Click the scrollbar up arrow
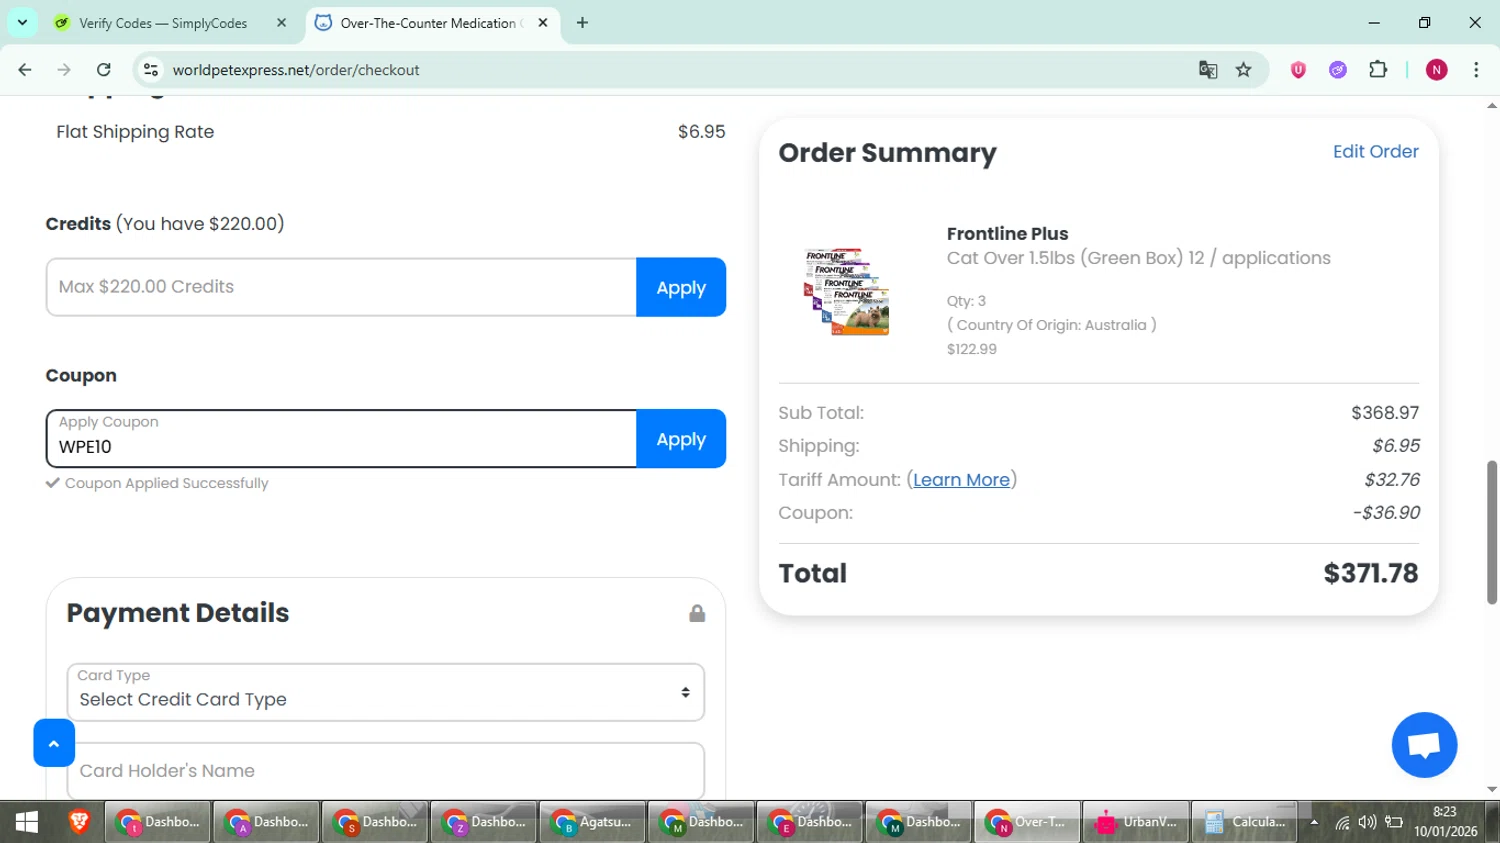This screenshot has height=843, width=1500. (x=1491, y=105)
